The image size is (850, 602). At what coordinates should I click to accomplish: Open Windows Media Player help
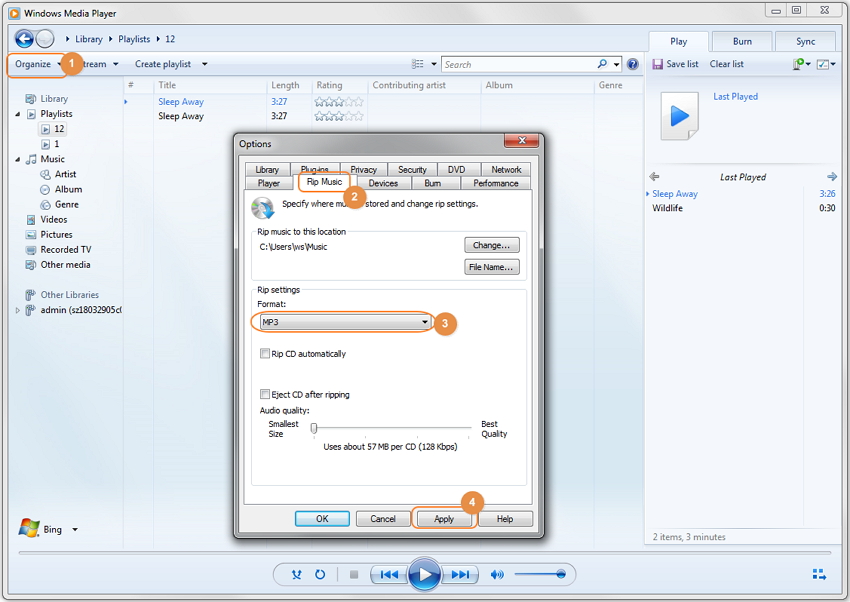(632, 64)
